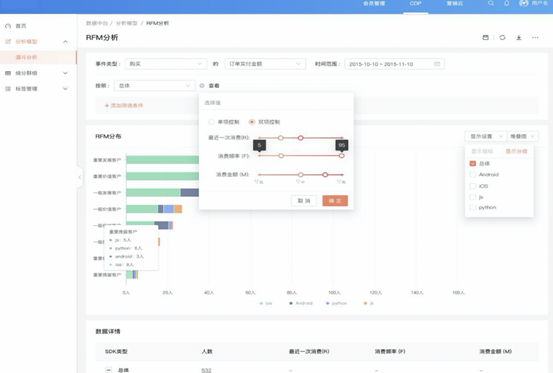
Task: Open the 堆叠图 chart type dropdown
Action: pos(523,136)
